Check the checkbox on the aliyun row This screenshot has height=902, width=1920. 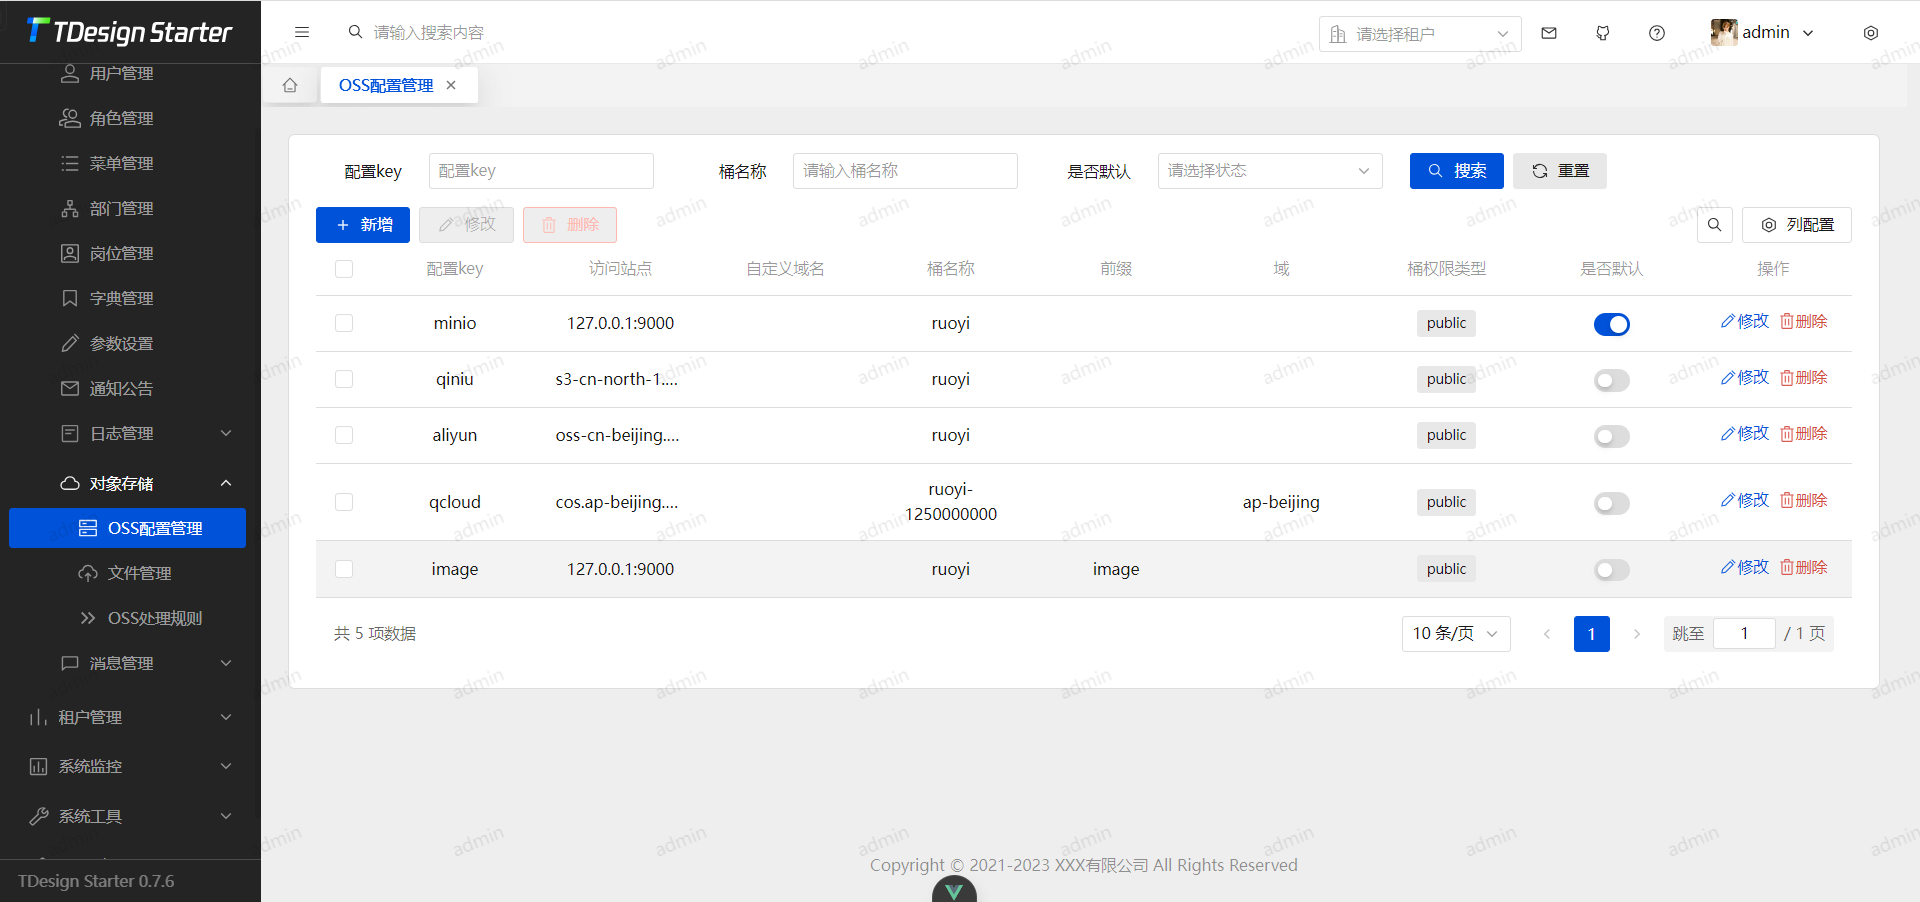click(343, 435)
